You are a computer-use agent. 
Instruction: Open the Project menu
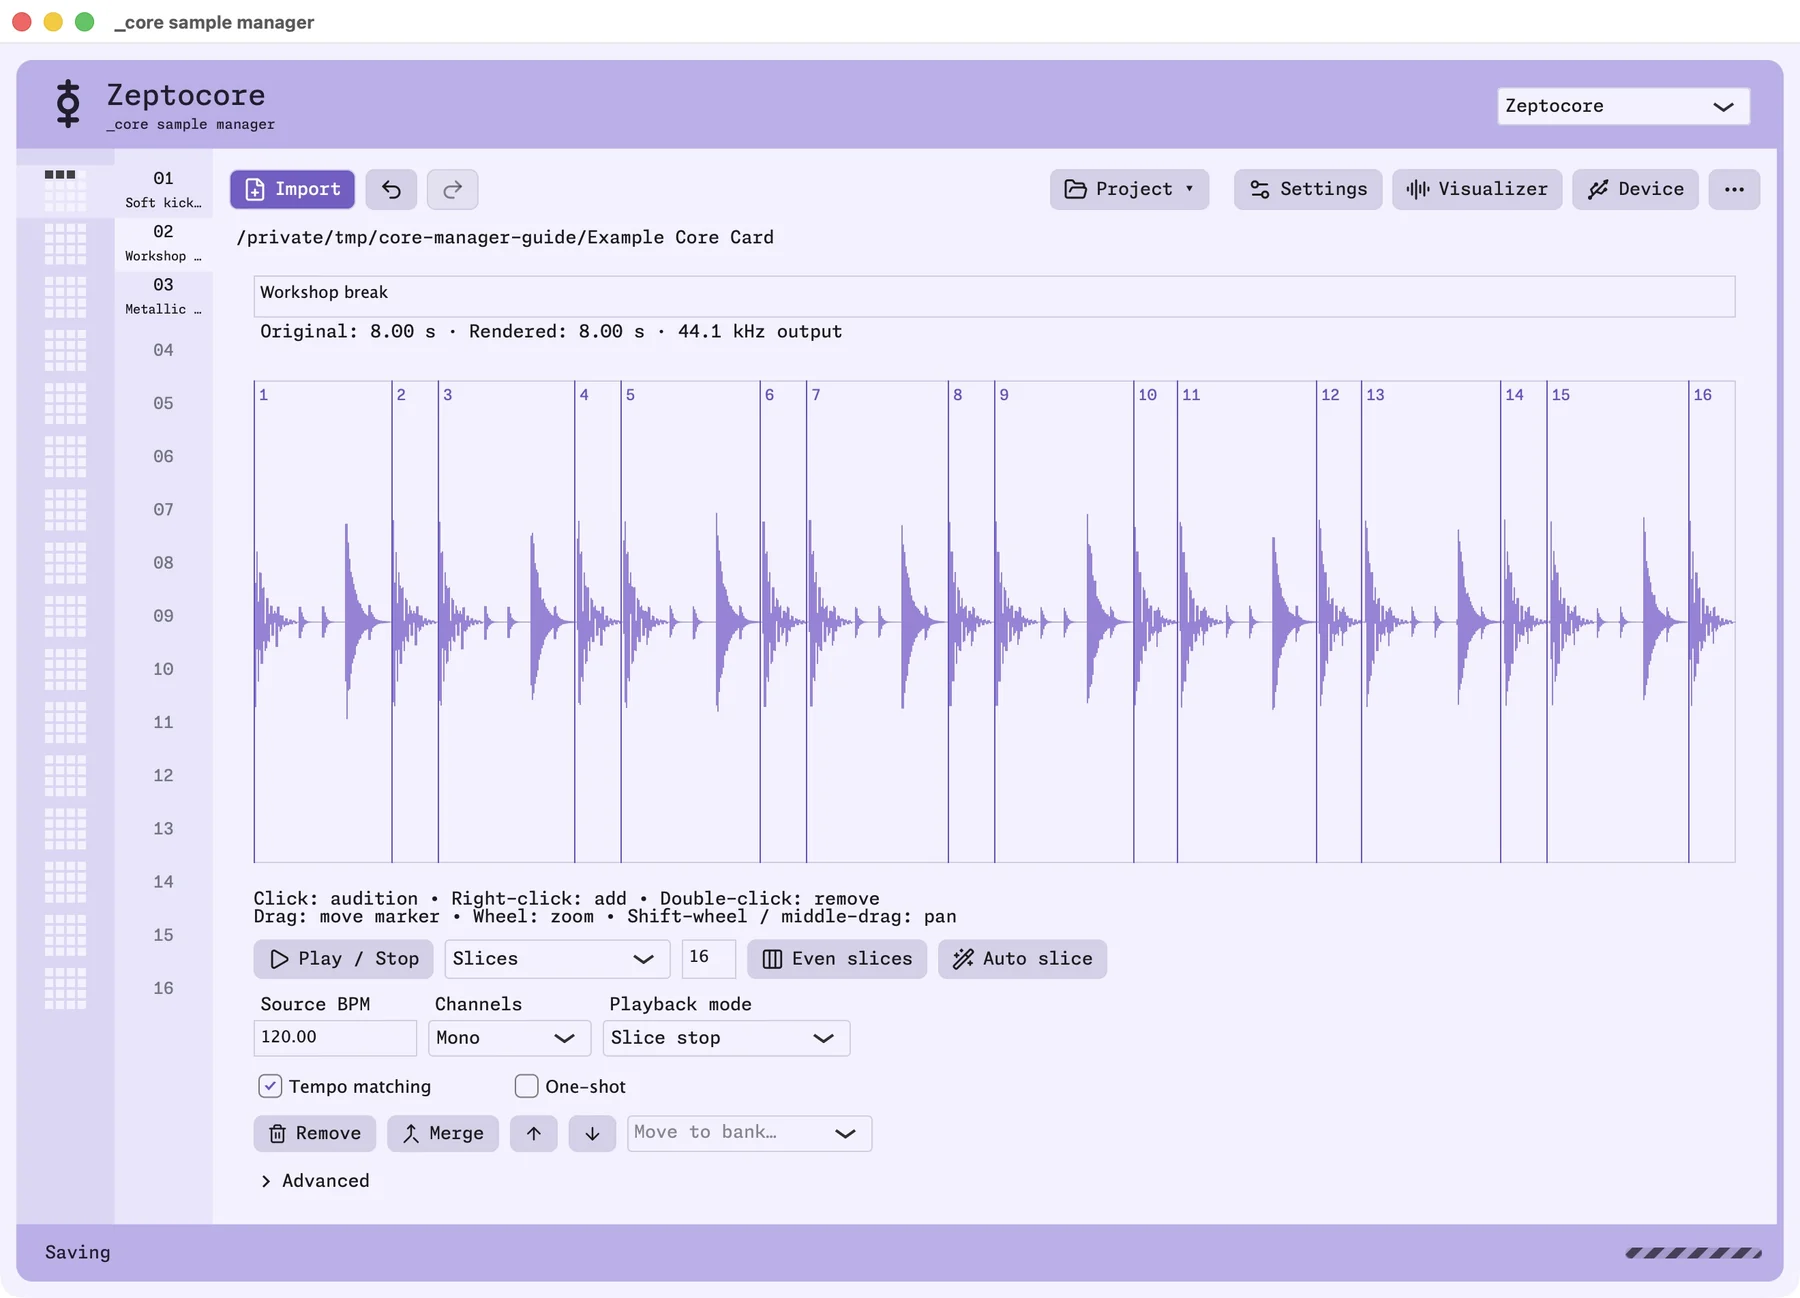click(1129, 189)
